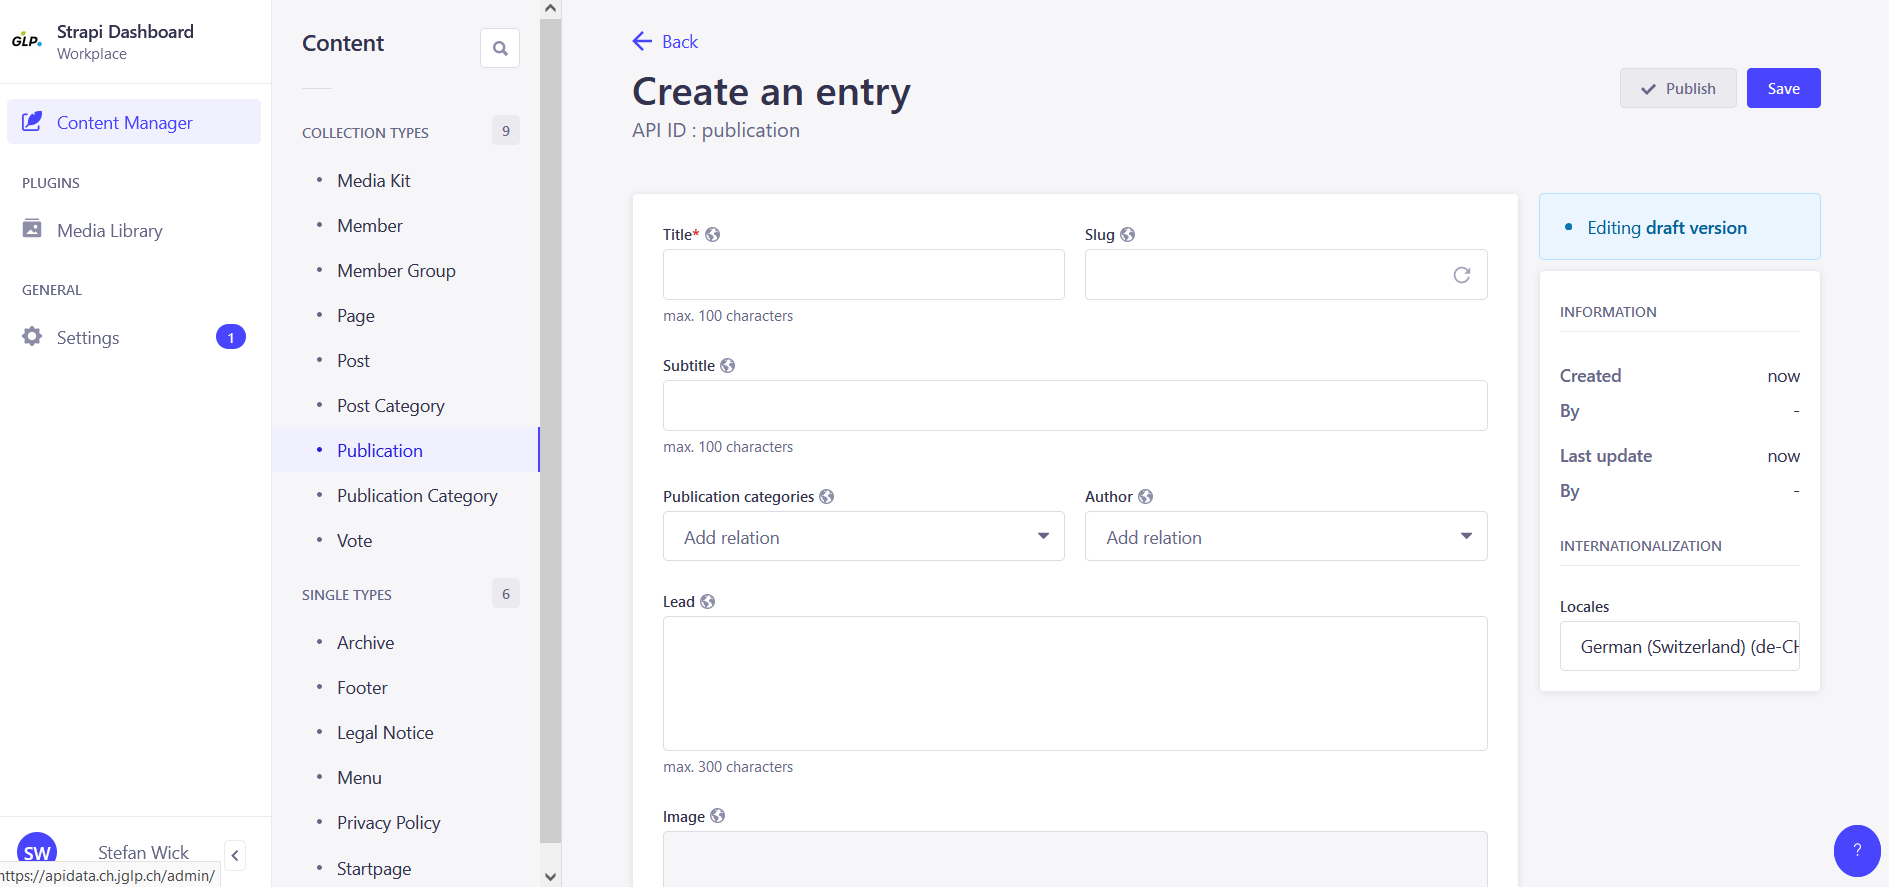Click the content list scrollbar up arrow
Image resolution: width=1889 pixels, height=887 pixels.
[550, 9]
